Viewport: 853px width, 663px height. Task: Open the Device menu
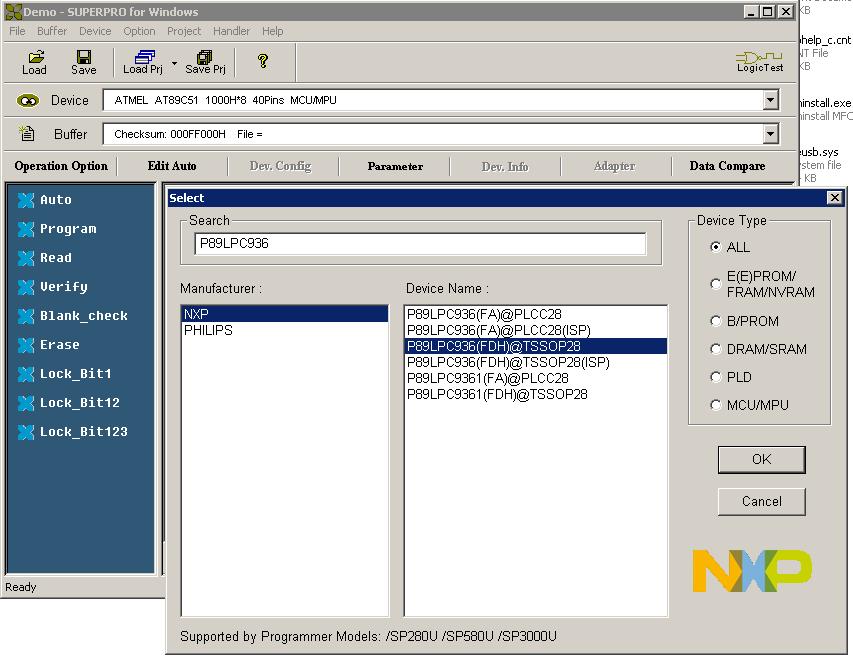coord(95,31)
